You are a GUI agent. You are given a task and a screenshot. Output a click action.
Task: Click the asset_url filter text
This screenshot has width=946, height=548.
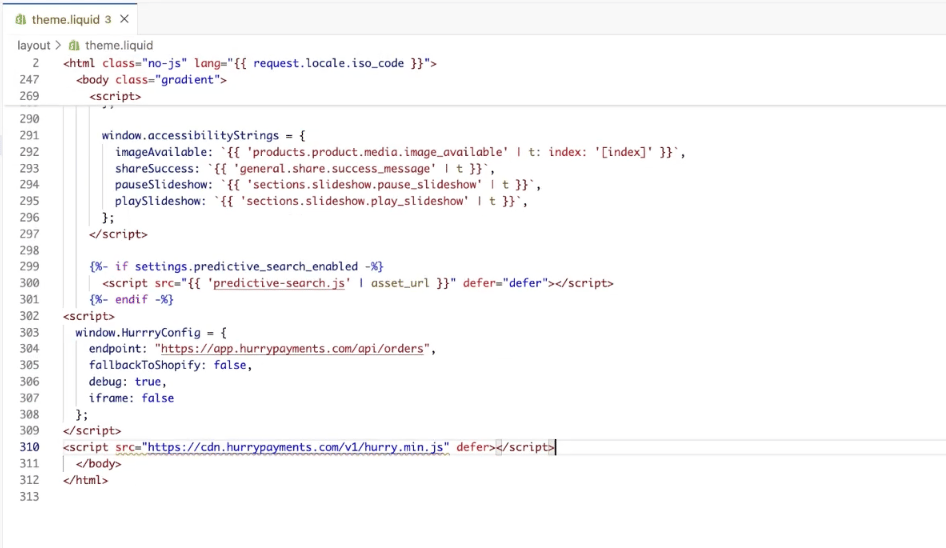tap(400, 283)
